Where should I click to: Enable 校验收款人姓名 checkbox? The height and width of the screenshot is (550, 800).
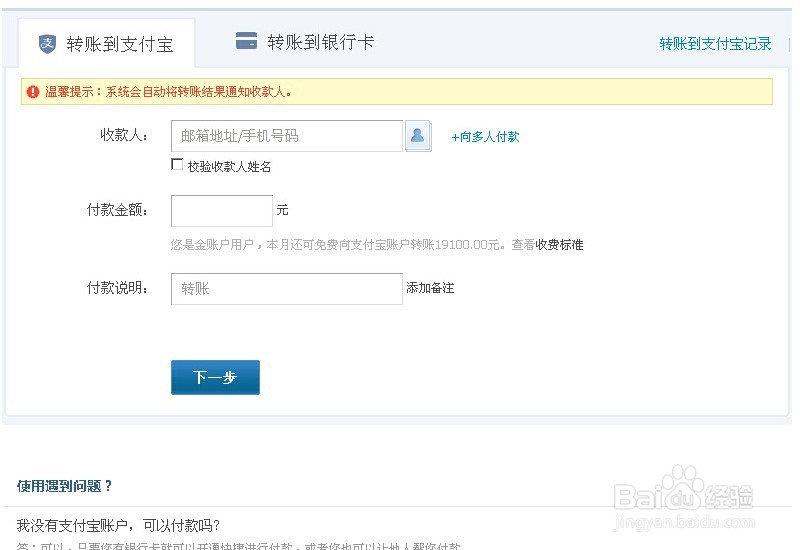[x=177, y=164]
